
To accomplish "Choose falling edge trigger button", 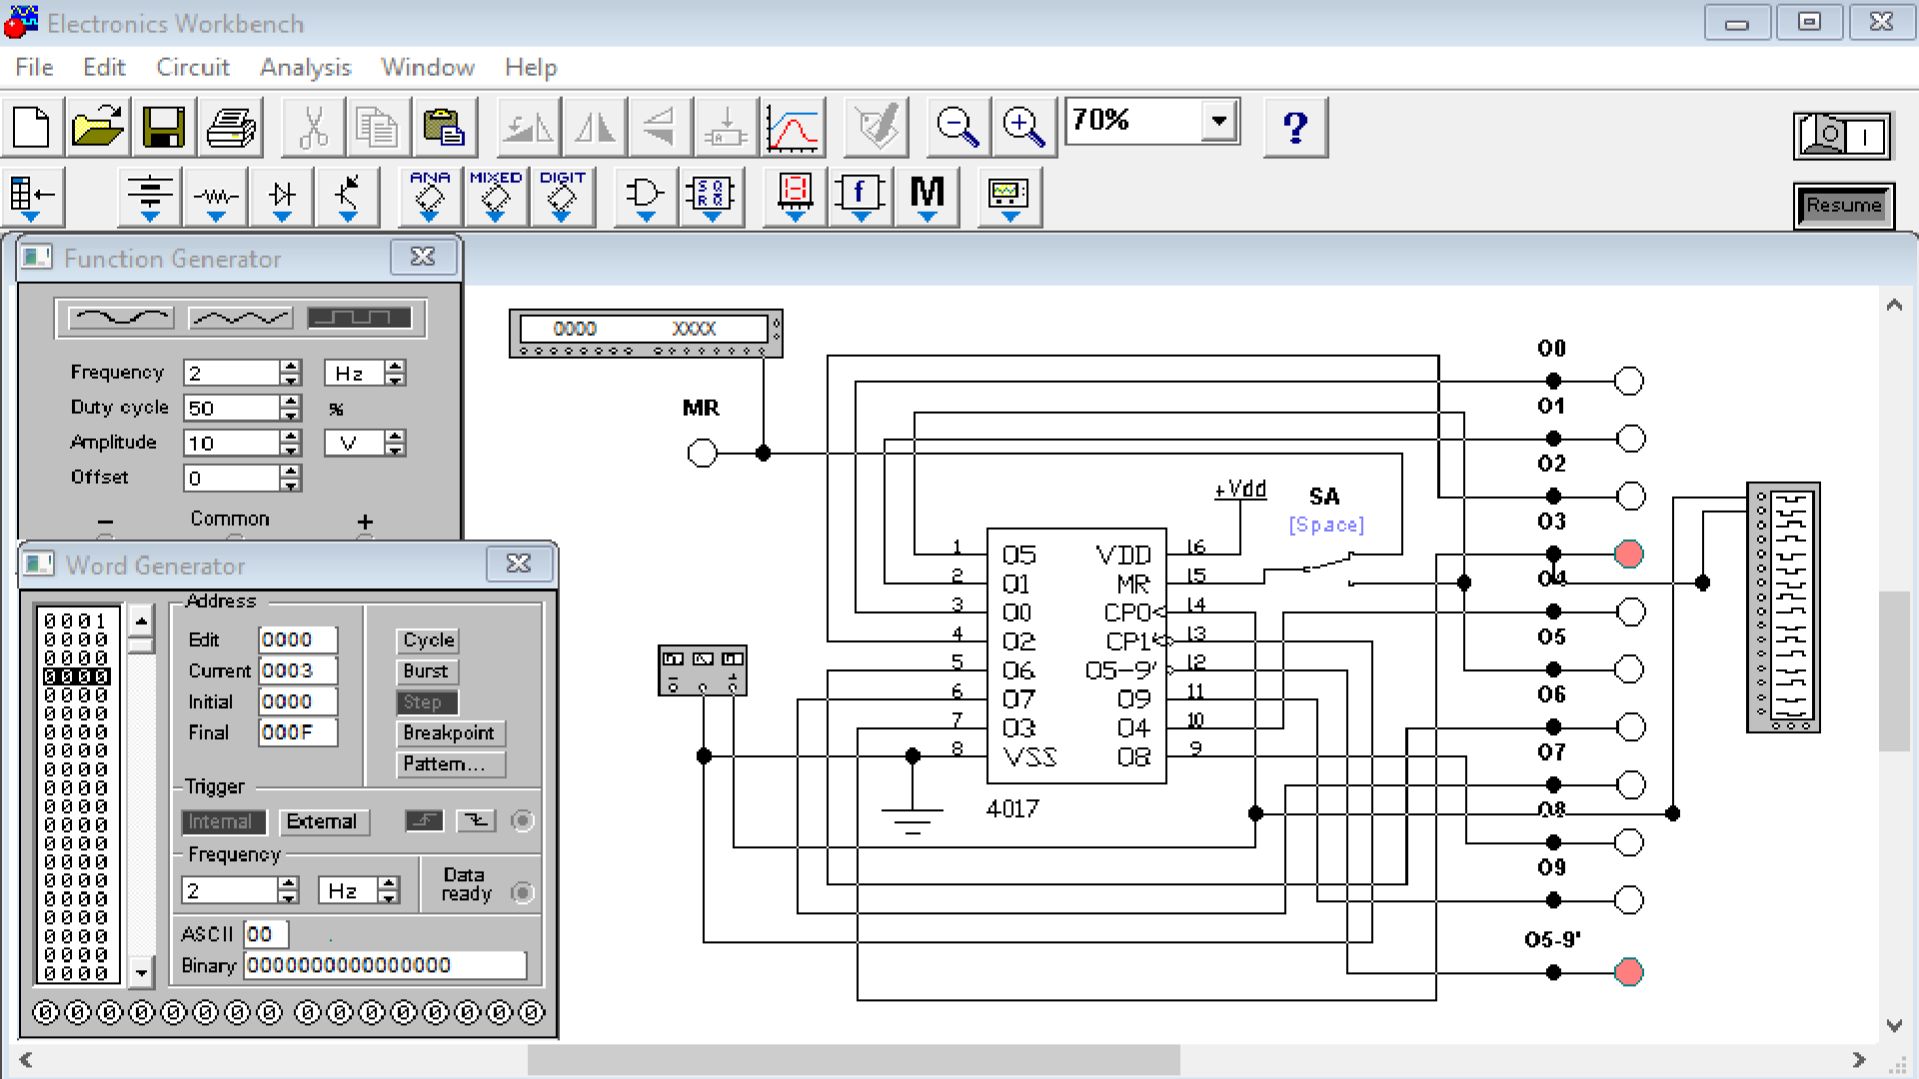I will [476, 821].
